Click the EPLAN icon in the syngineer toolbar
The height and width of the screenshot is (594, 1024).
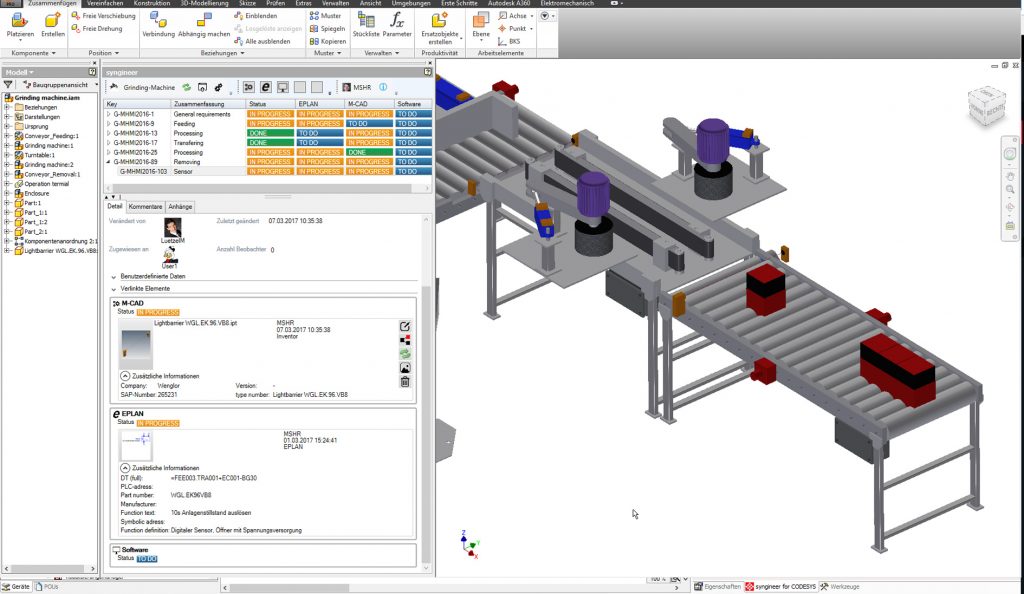(x=265, y=88)
